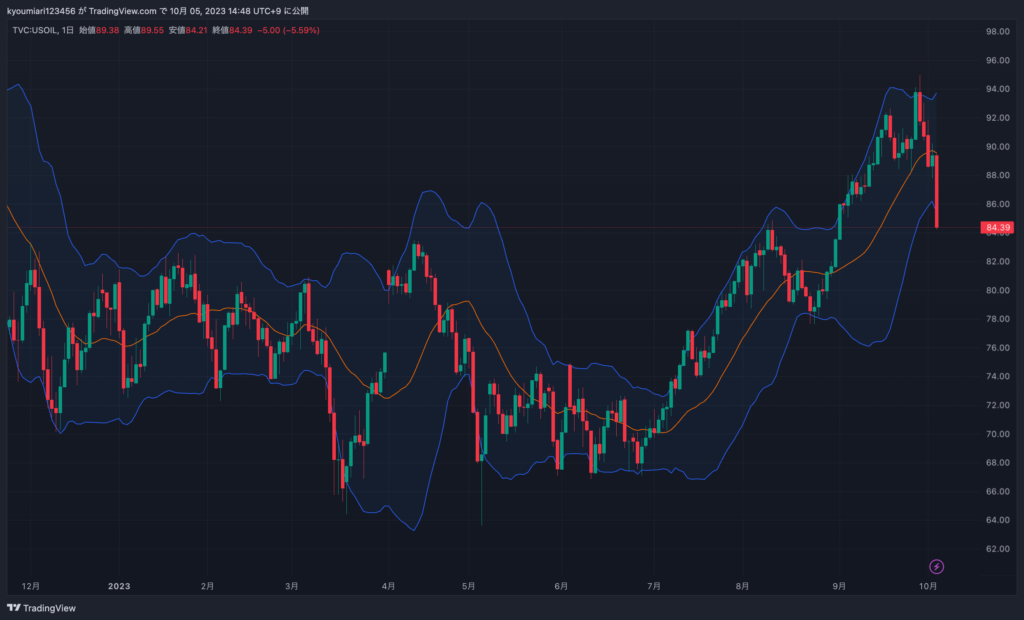Click the 2月 date axis label
The image size is (1024, 620).
click(207, 586)
